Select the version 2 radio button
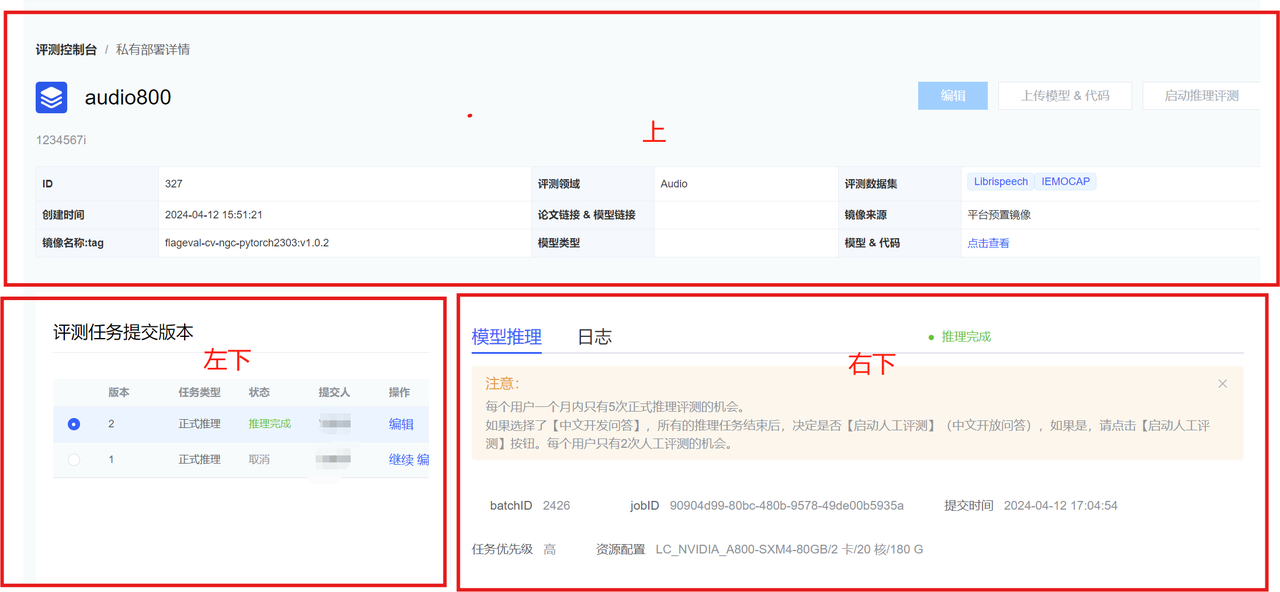 pyautogui.click(x=74, y=424)
